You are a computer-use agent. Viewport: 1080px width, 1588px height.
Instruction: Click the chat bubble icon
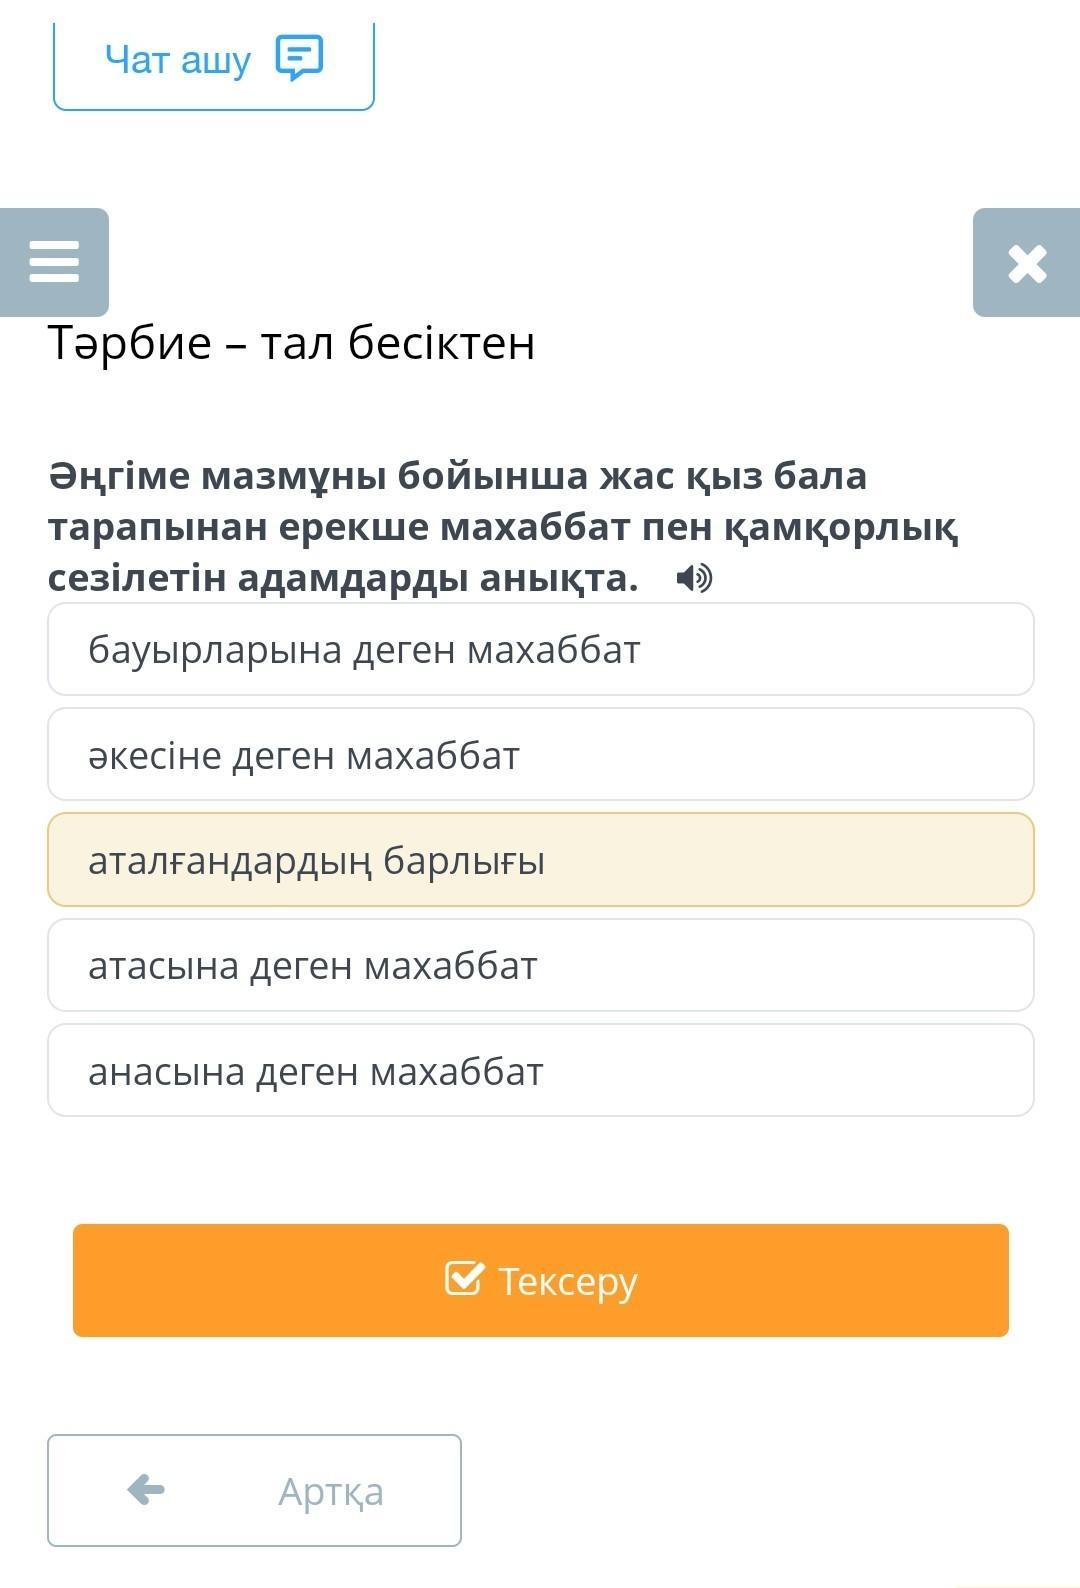coord(299,58)
